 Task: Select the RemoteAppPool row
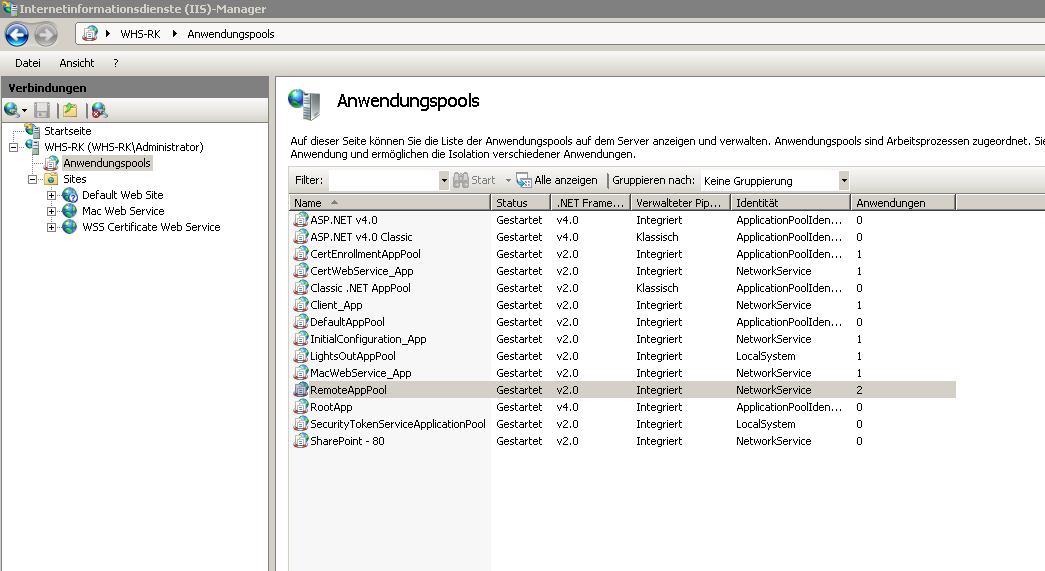pyautogui.click(x=623, y=390)
